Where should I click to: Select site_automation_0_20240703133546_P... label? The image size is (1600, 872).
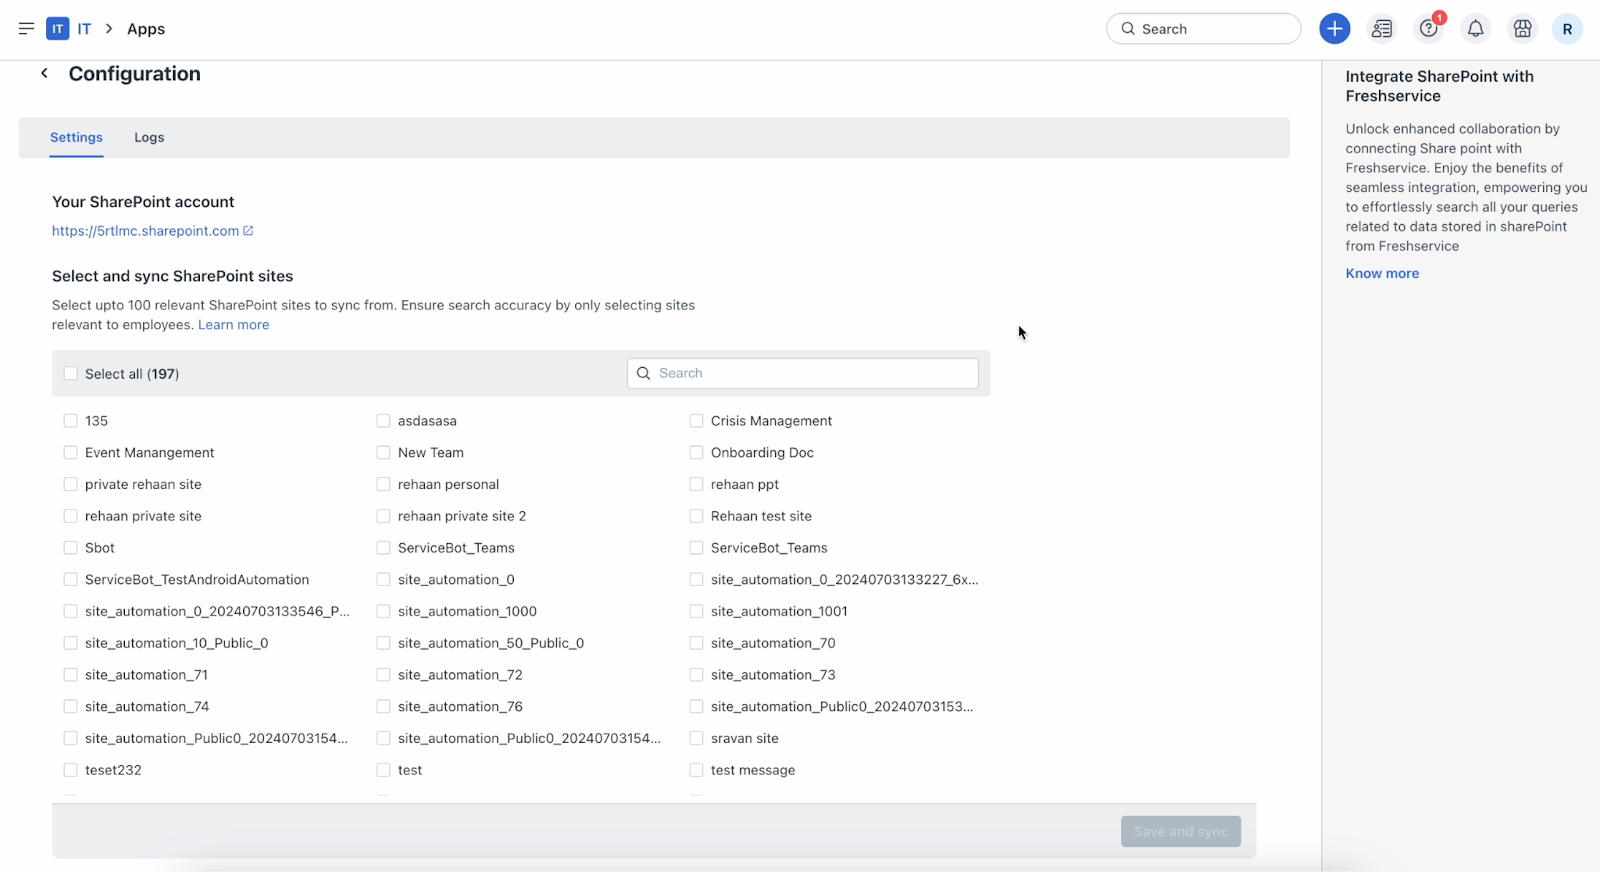(217, 611)
